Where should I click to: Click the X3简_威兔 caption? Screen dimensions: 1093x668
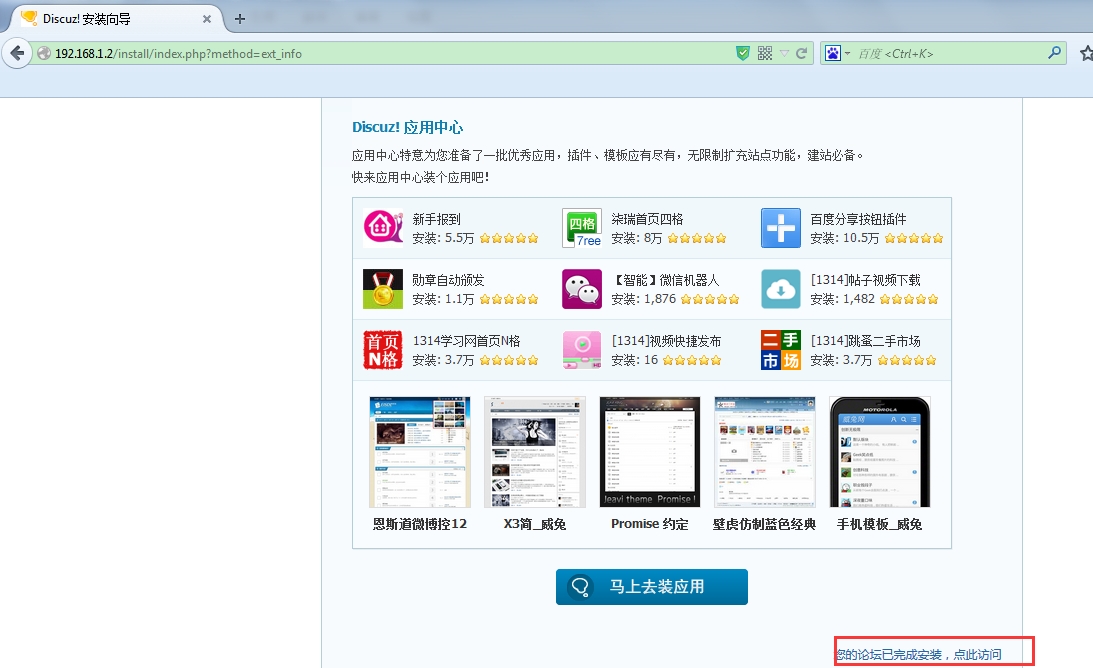pyautogui.click(x=535, y=524)
